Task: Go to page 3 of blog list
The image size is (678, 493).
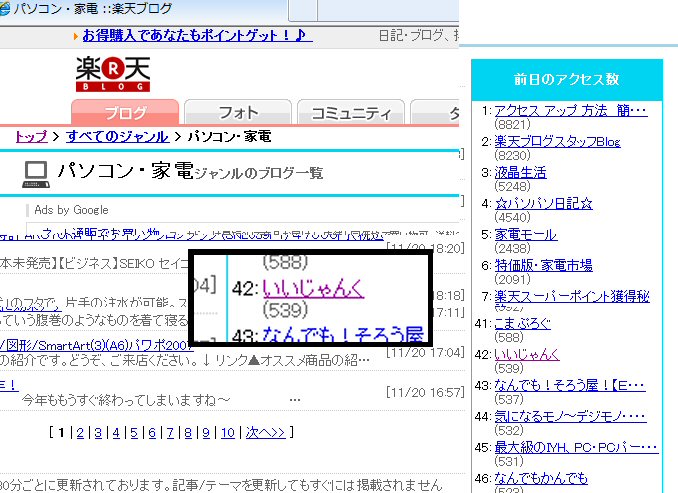Action: [x=98, y=432]
